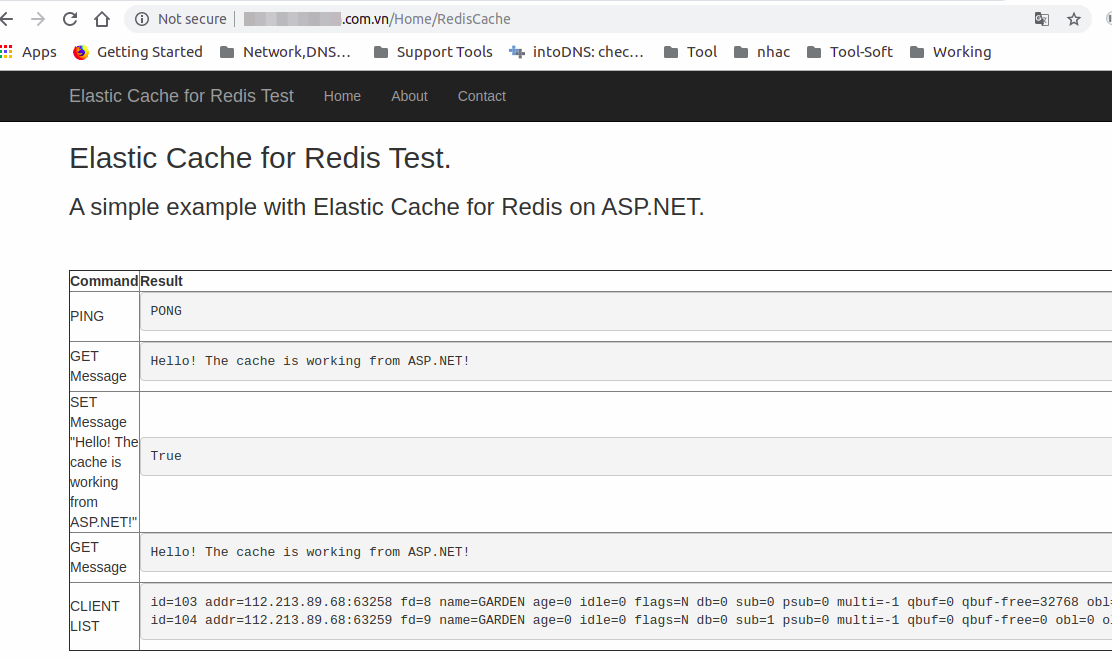Click the PONG result text

(x=166, y=311)
